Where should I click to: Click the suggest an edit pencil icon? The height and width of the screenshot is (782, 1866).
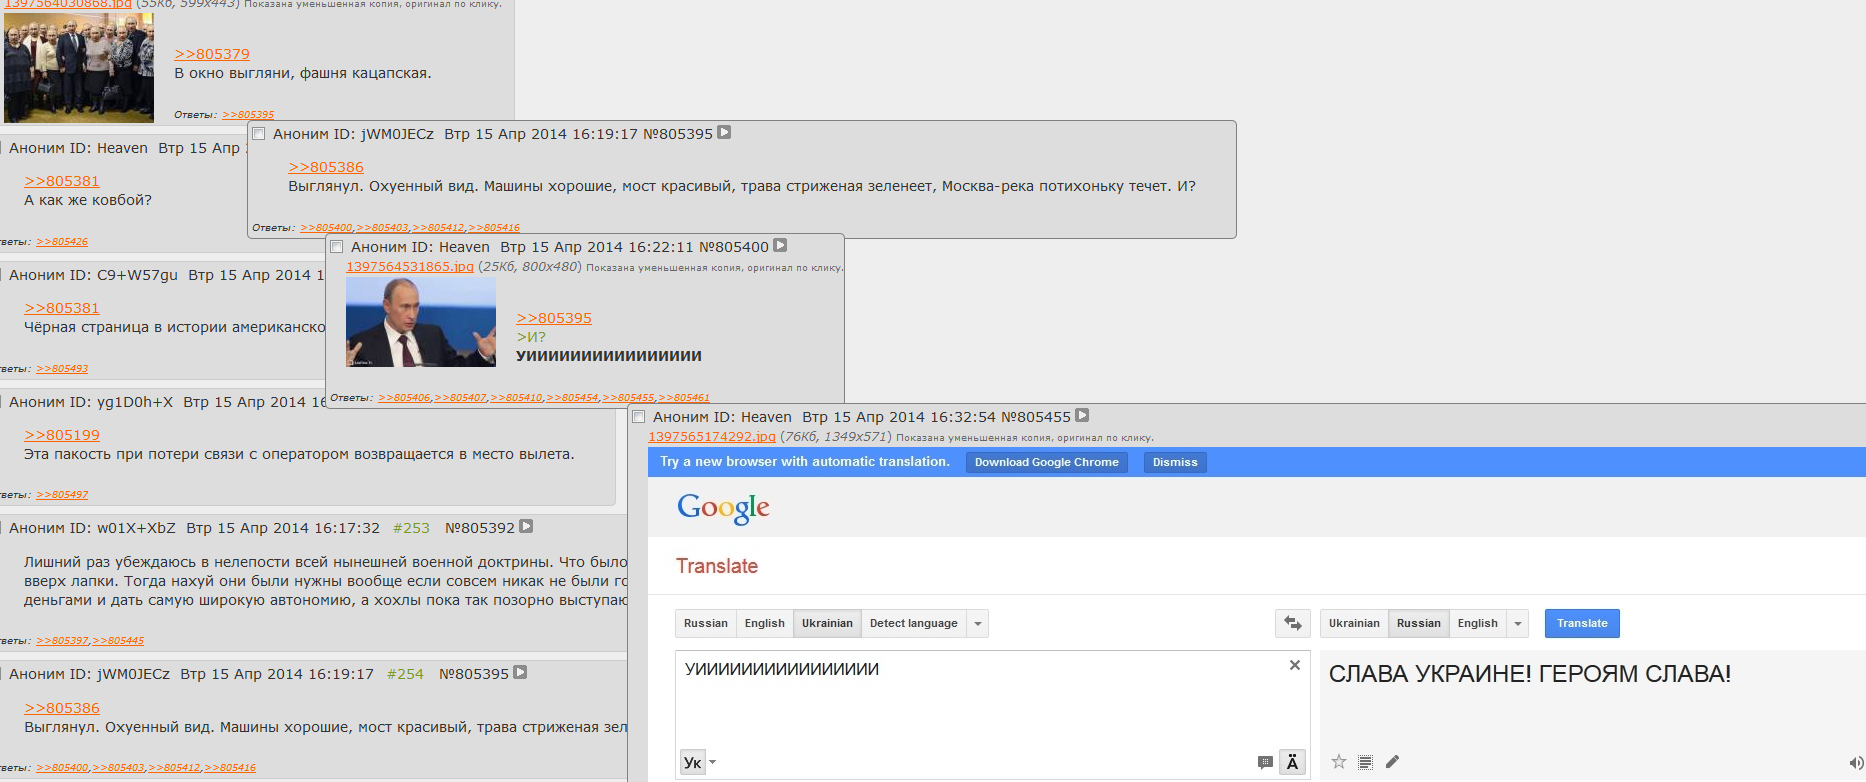[x=1392, y=762]
